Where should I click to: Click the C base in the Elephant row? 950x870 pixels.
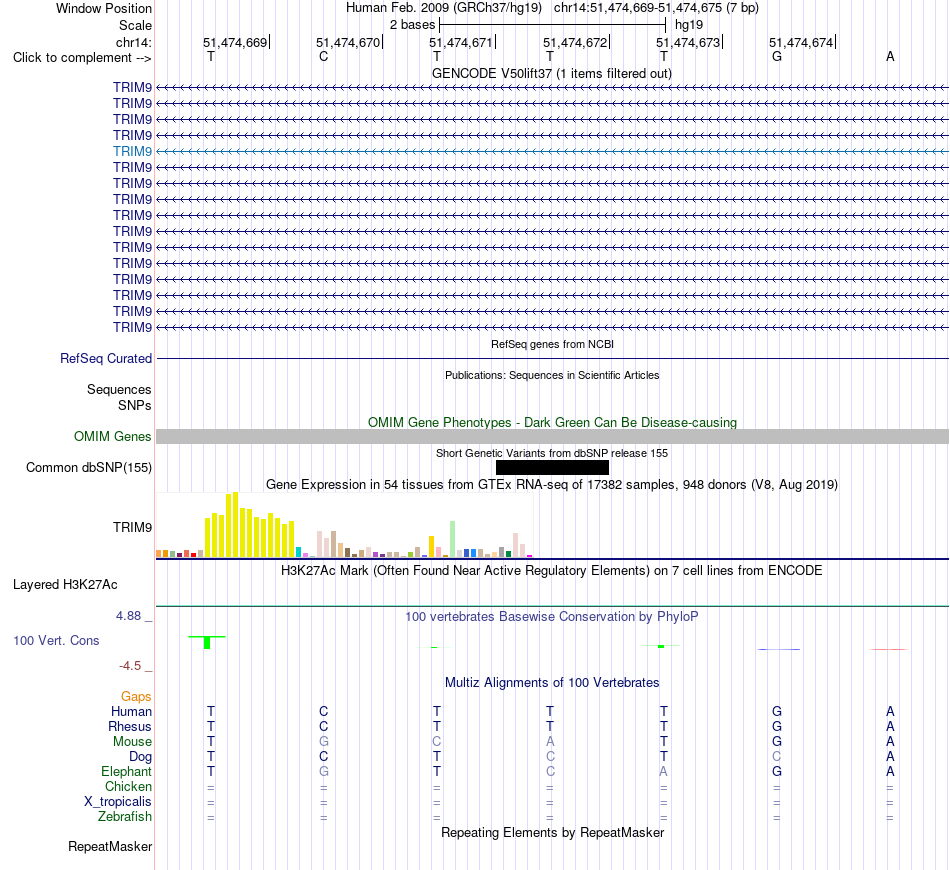(x=550, y=771)
